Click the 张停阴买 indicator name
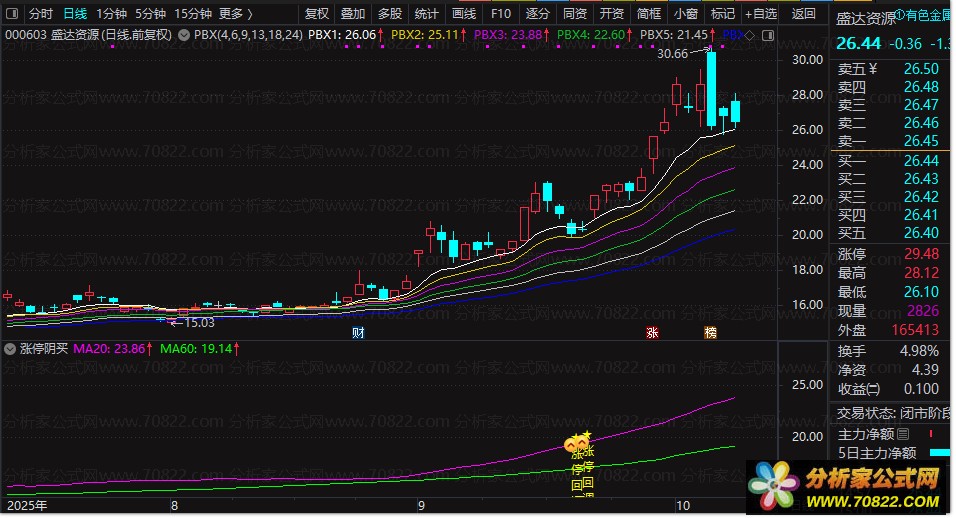 (x=44, y=349)
